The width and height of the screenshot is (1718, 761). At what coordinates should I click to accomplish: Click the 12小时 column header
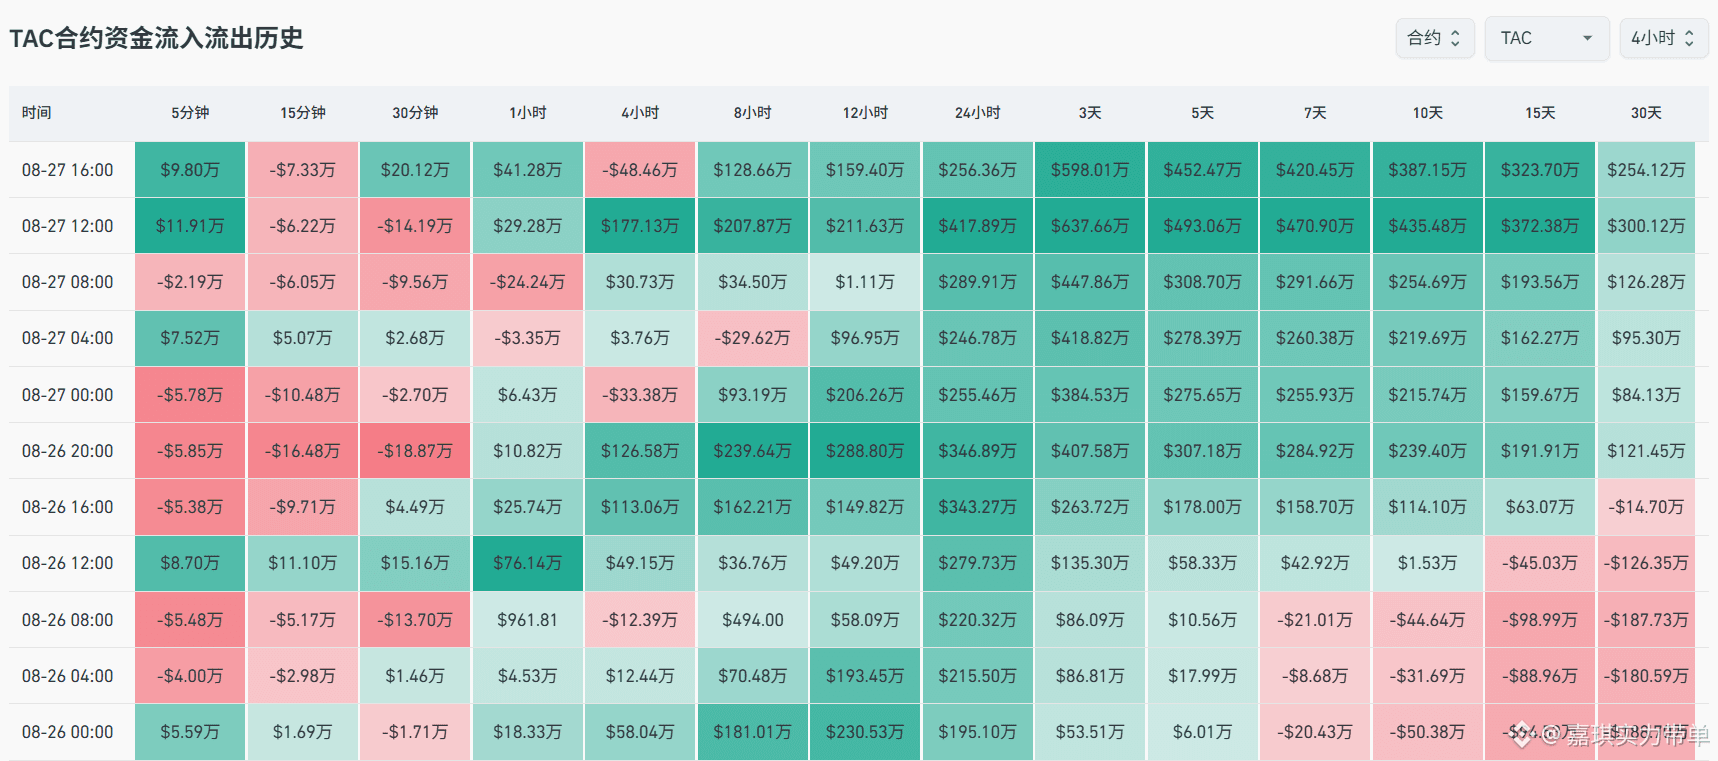[x=865, y=113]
